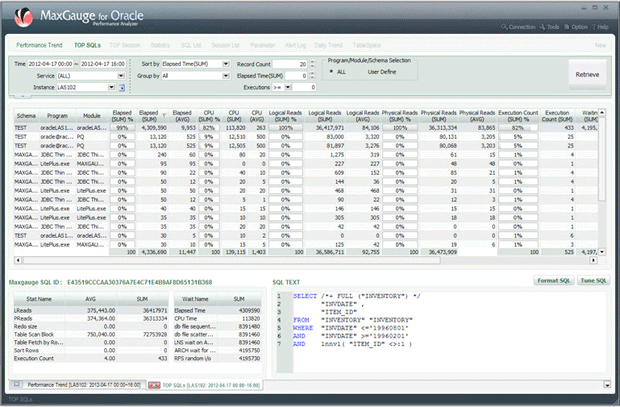Edit the start time field 2012-04-17 00:00
Viewport: 620px width, 407px height.
(50, 64)
